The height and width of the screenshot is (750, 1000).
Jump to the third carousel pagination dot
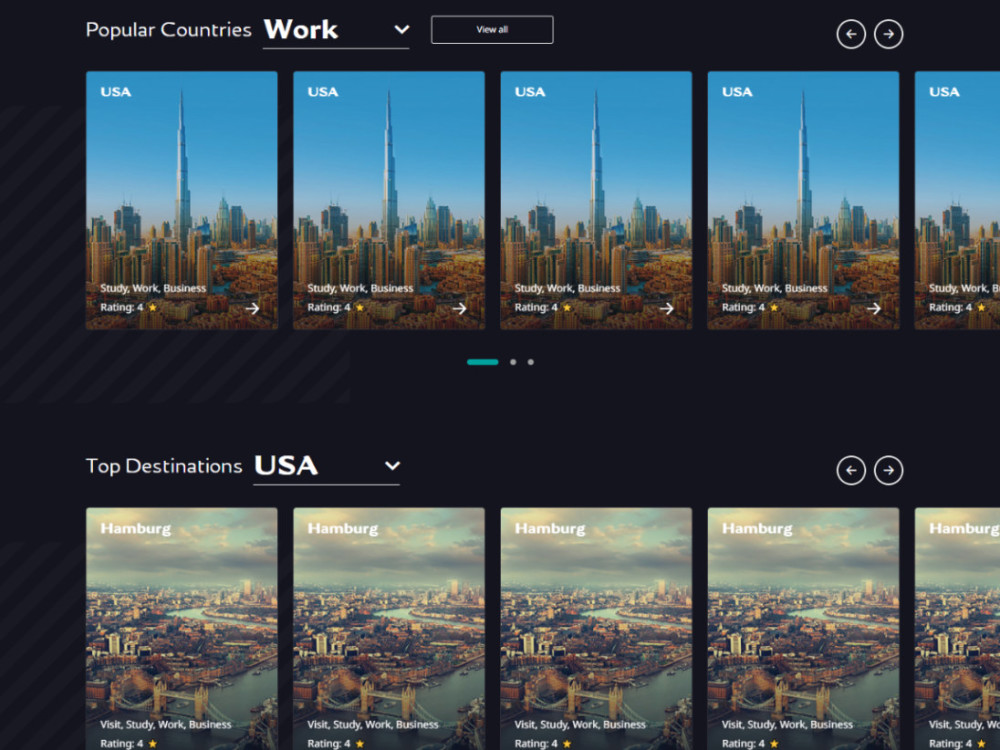pos(531,362)
